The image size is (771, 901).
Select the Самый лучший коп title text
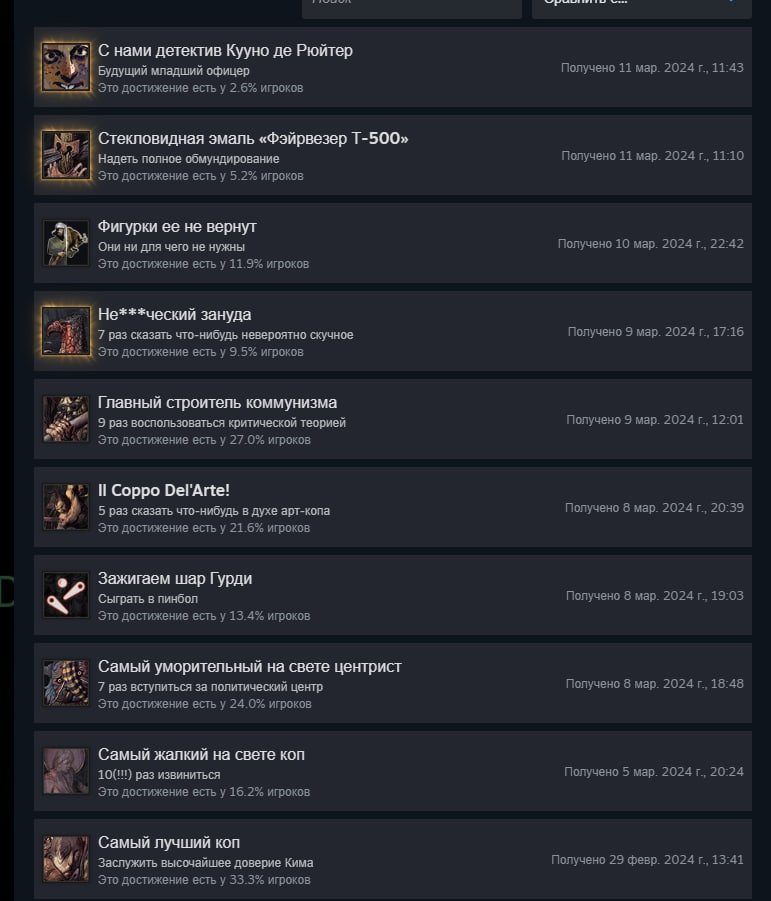[x=169, y=842]
